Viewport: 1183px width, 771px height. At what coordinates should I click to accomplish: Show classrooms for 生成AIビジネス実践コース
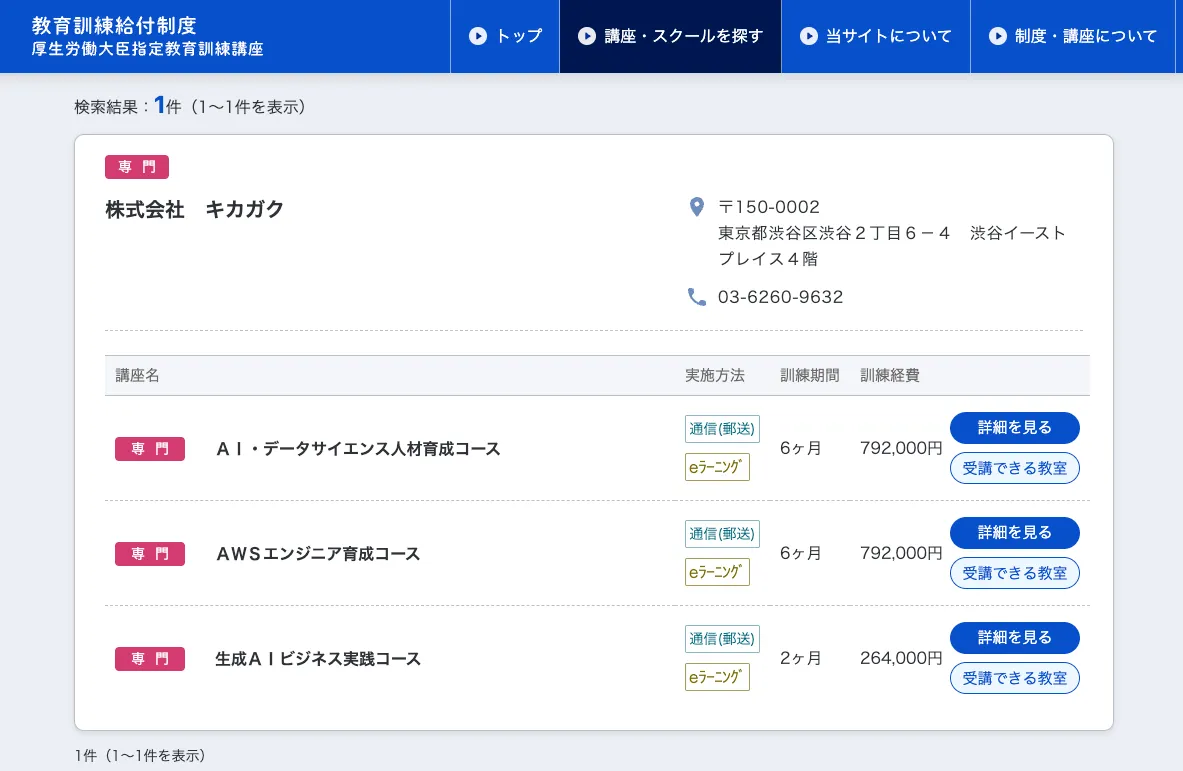click(x=1015, y=678)
